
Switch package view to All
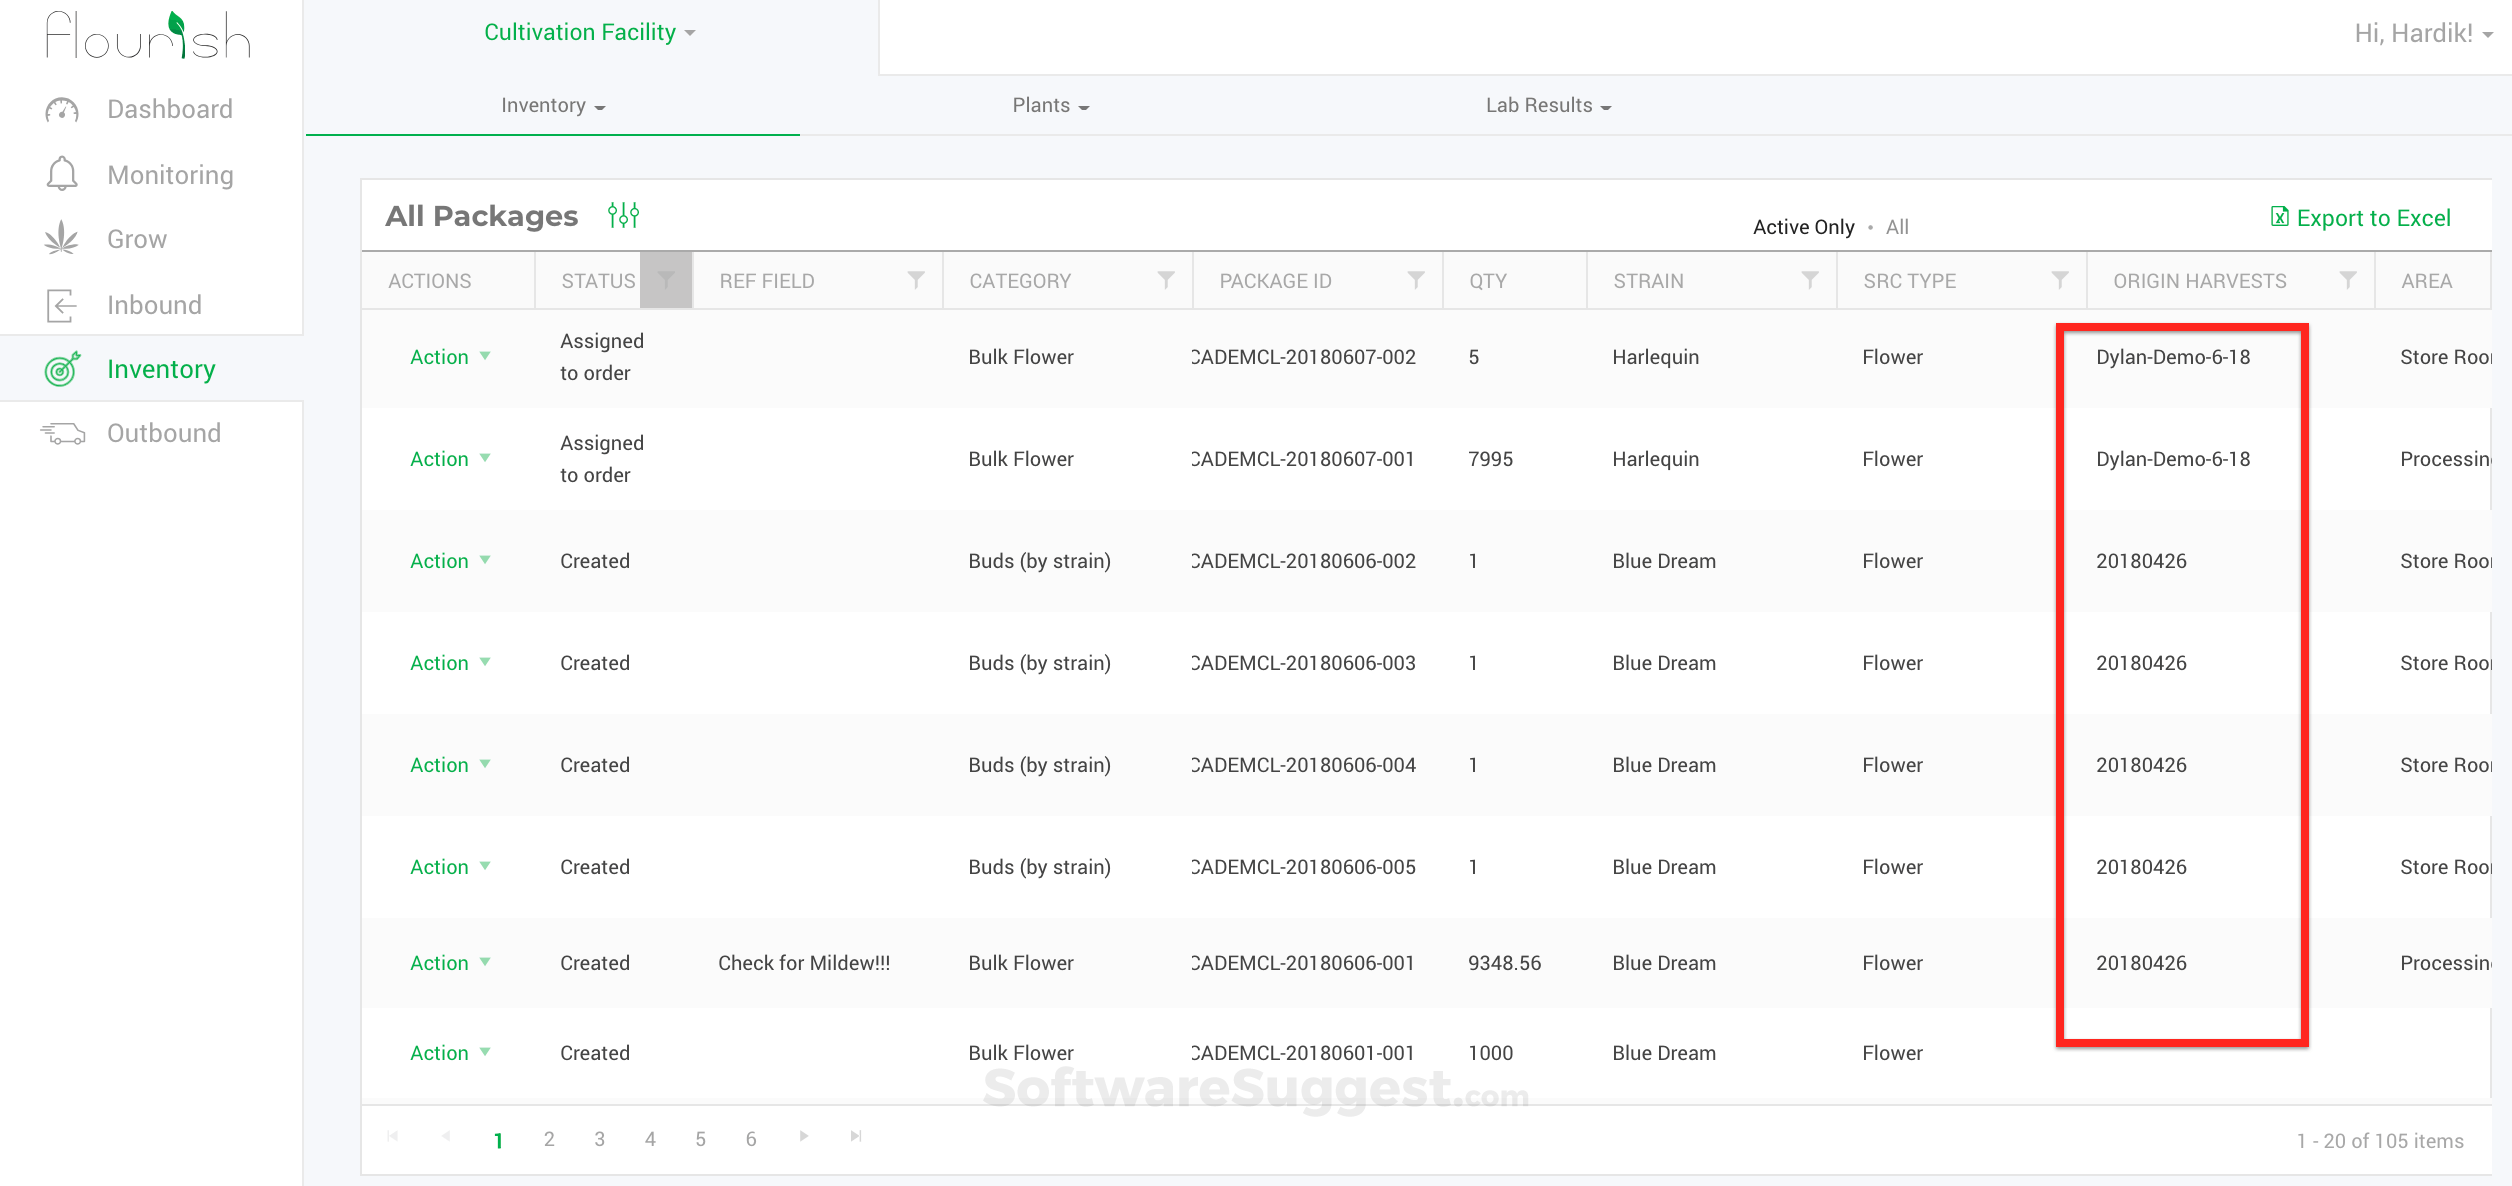pos(1897,227)
